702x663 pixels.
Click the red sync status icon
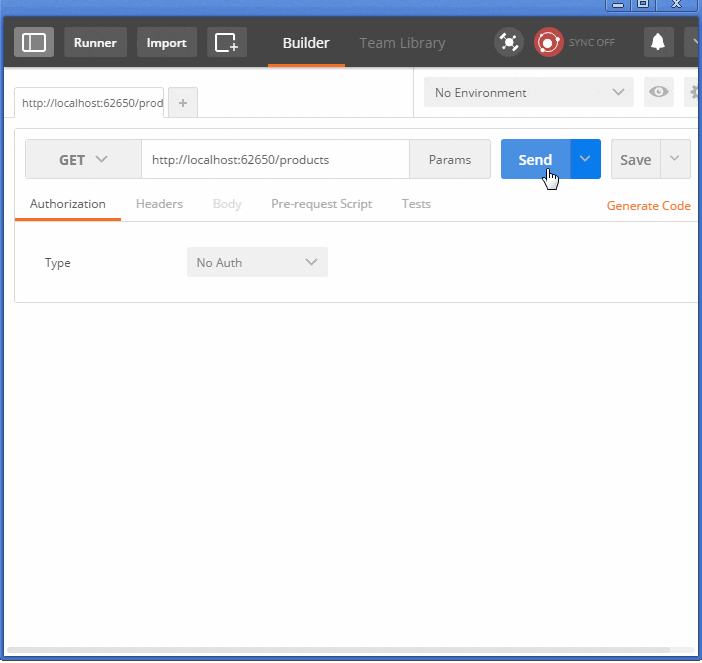548,43
